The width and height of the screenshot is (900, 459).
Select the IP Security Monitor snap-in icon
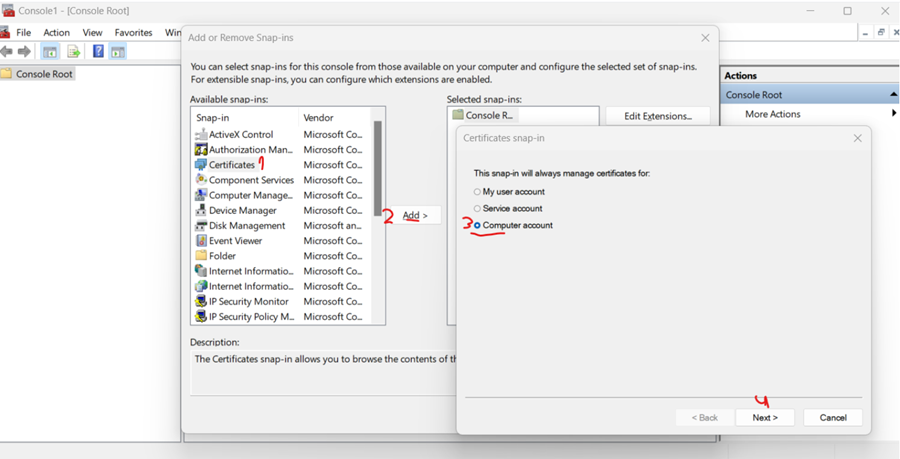201,302
